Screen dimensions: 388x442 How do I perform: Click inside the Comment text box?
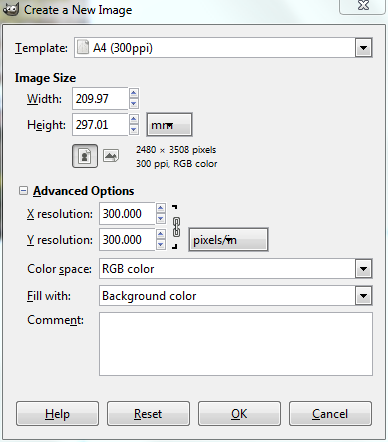(236, 344)
